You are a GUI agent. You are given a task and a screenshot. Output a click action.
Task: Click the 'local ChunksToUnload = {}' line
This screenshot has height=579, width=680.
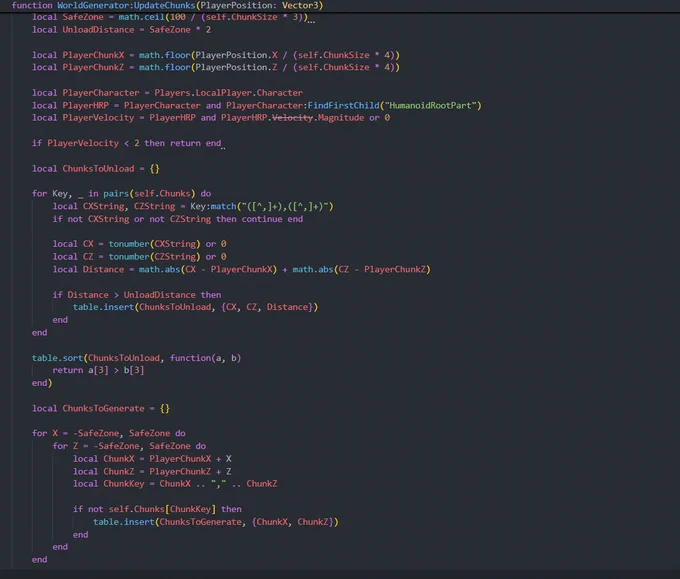[95, 169]
